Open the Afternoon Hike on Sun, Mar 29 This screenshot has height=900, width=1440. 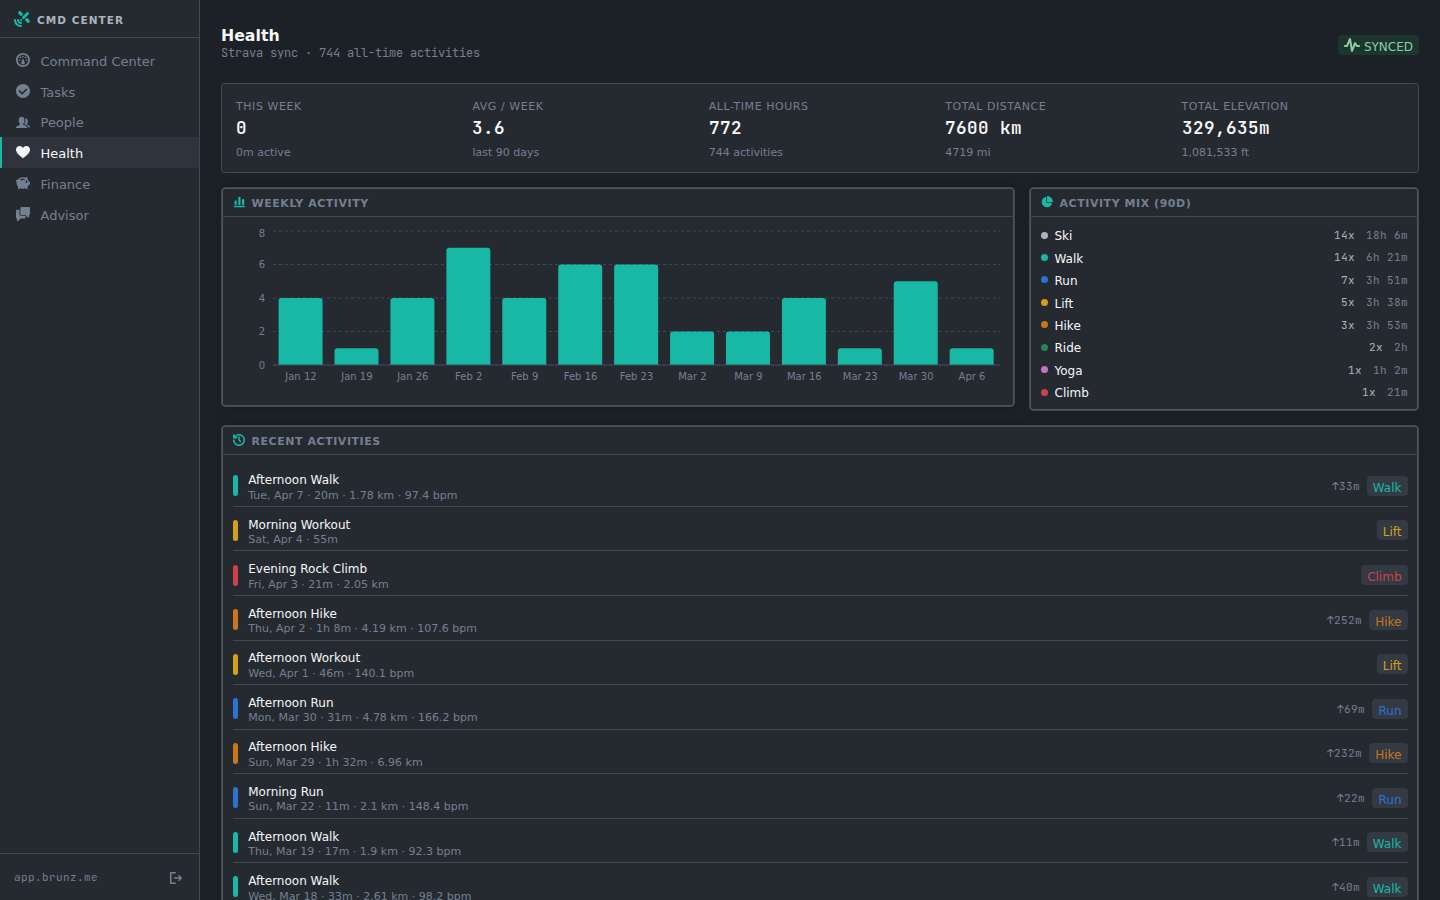click(820, 754)
